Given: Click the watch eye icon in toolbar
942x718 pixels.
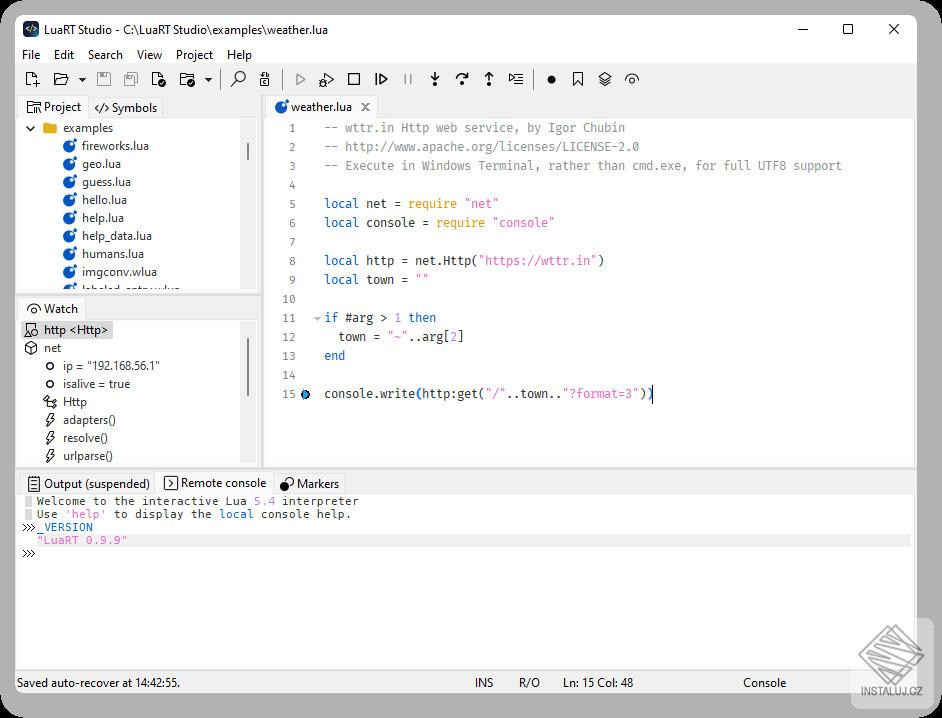Looking at the screenshot, I should point(632,79).
